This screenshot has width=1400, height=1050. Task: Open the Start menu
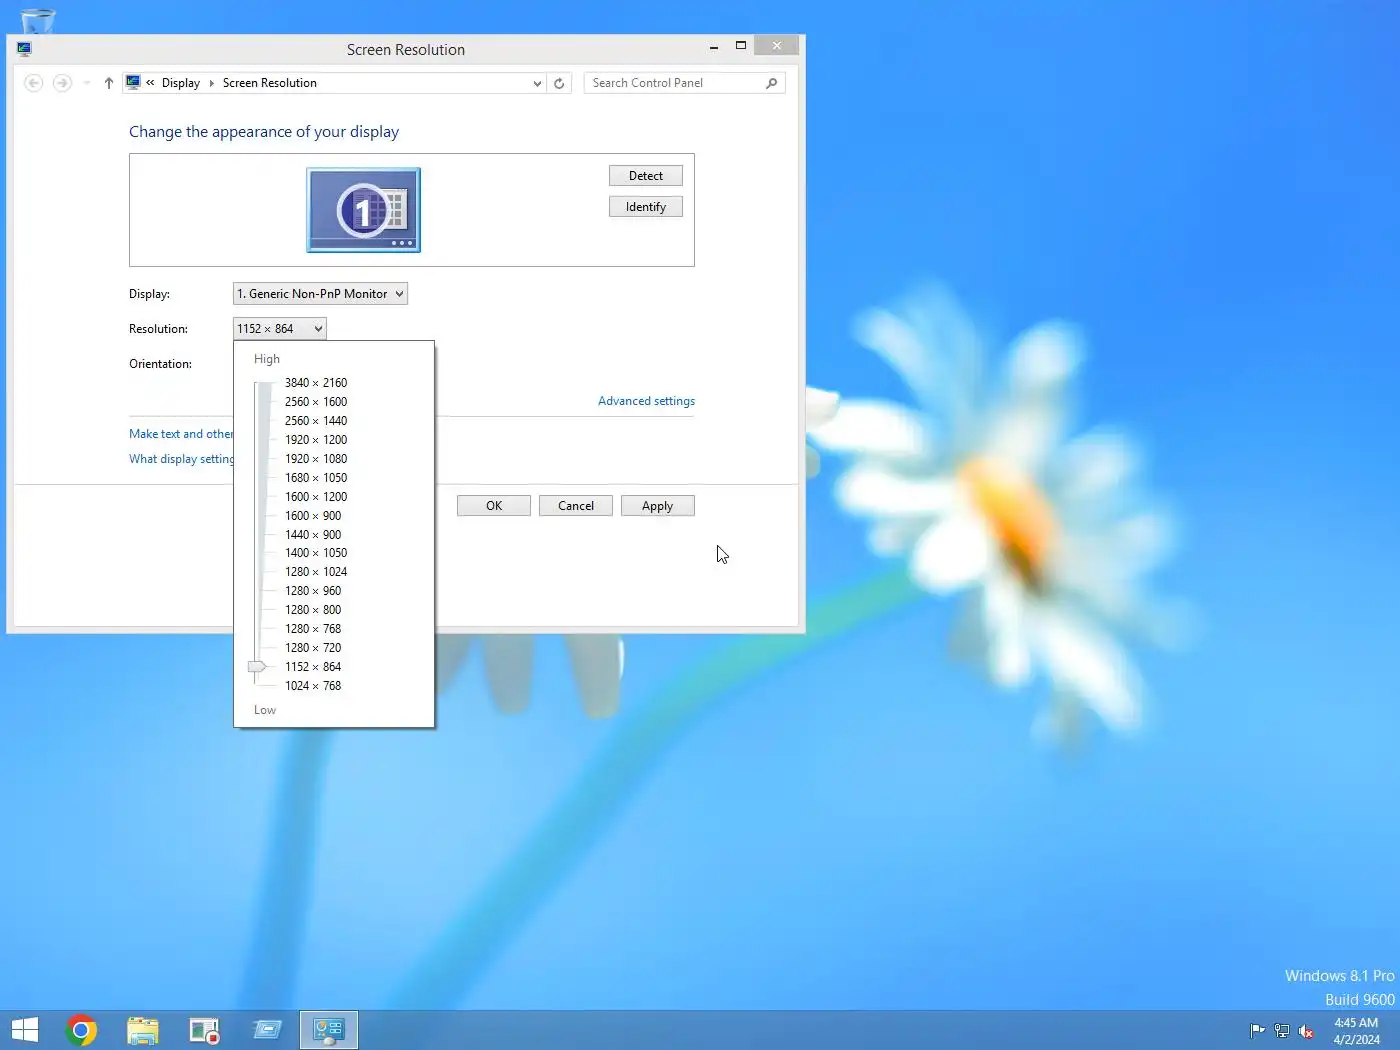[x=24, y=1030]
